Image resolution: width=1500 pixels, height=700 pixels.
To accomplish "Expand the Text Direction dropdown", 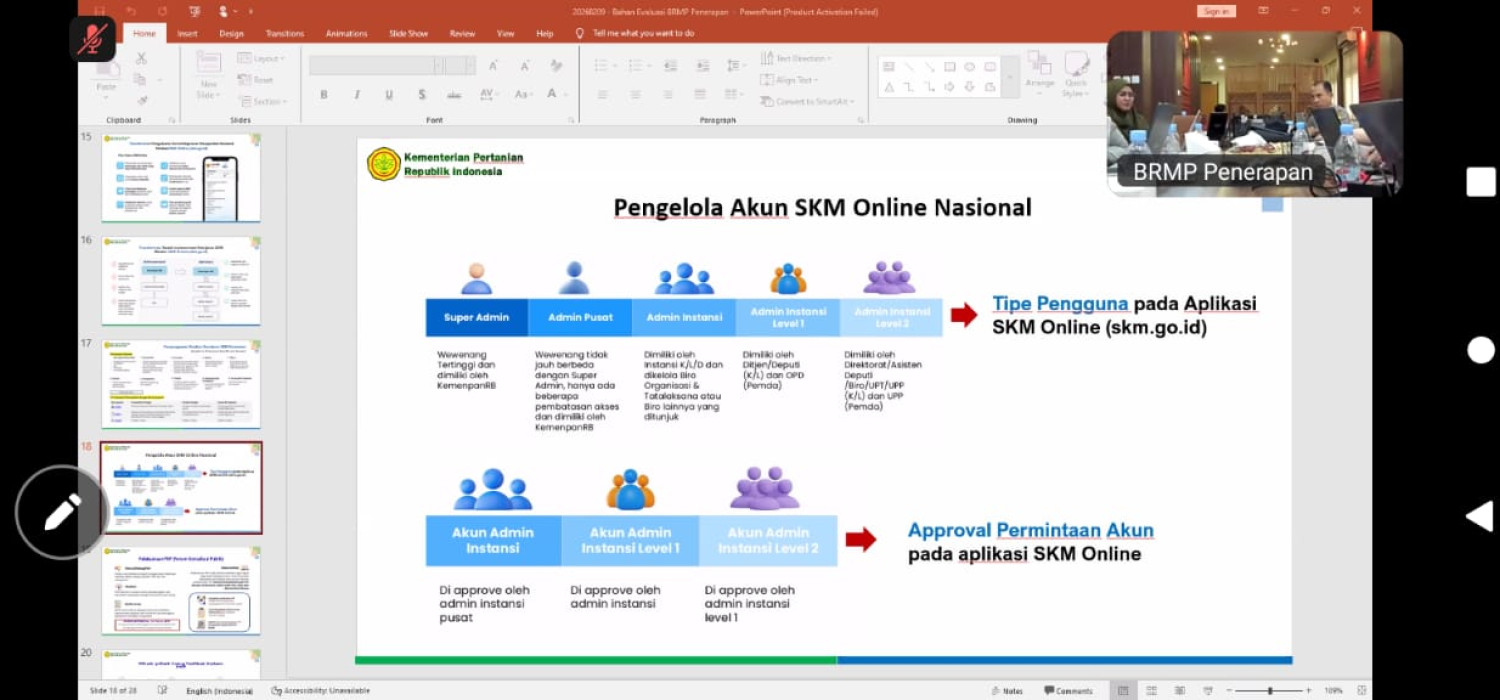I will tap(796, 59).
